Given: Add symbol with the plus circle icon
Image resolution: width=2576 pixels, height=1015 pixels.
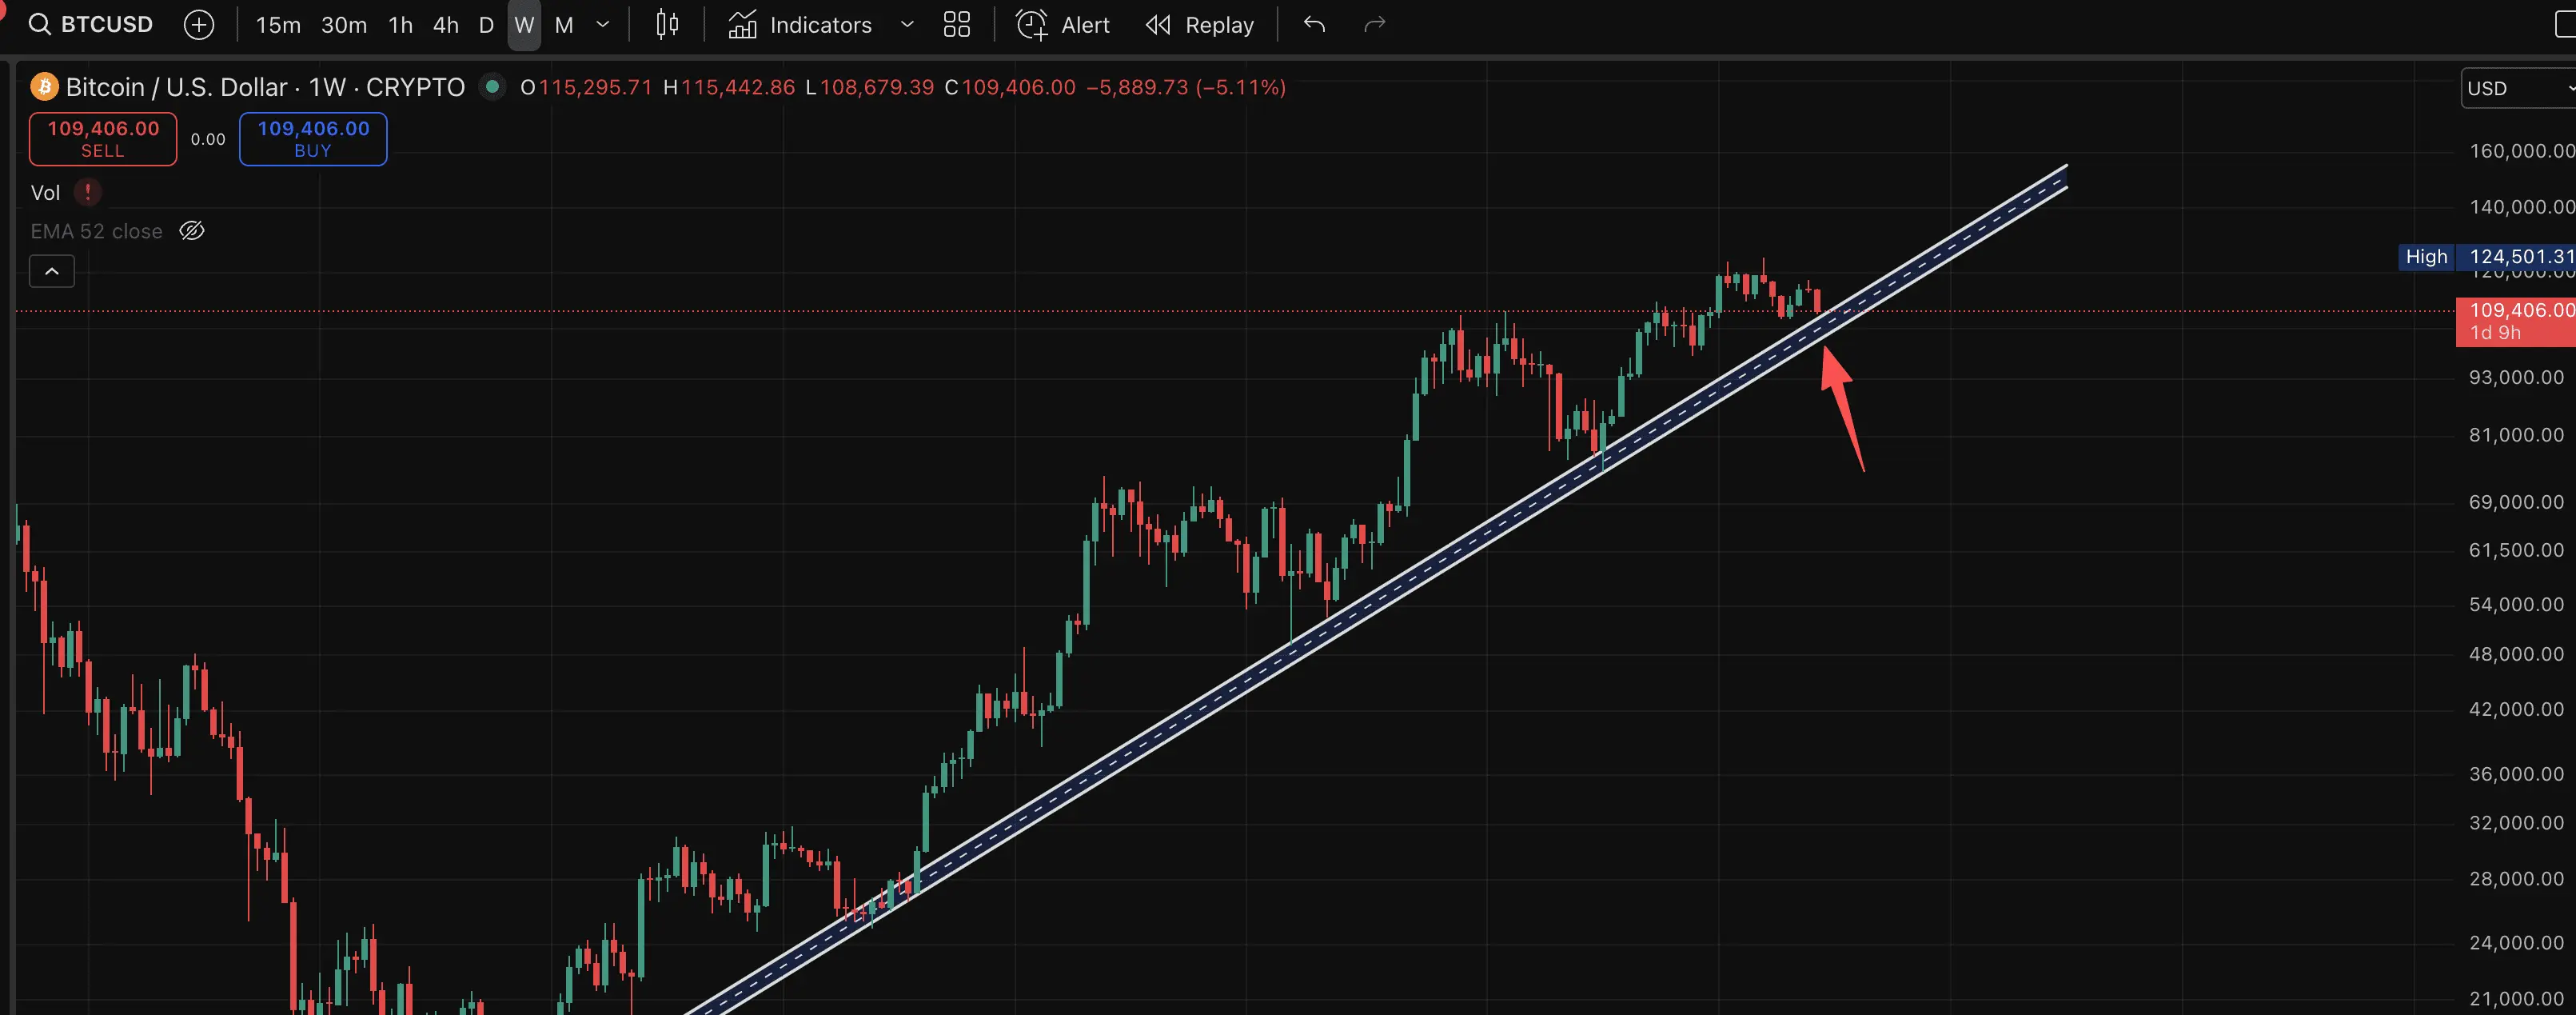Looking at the screenshot, I should click(199, 24).
